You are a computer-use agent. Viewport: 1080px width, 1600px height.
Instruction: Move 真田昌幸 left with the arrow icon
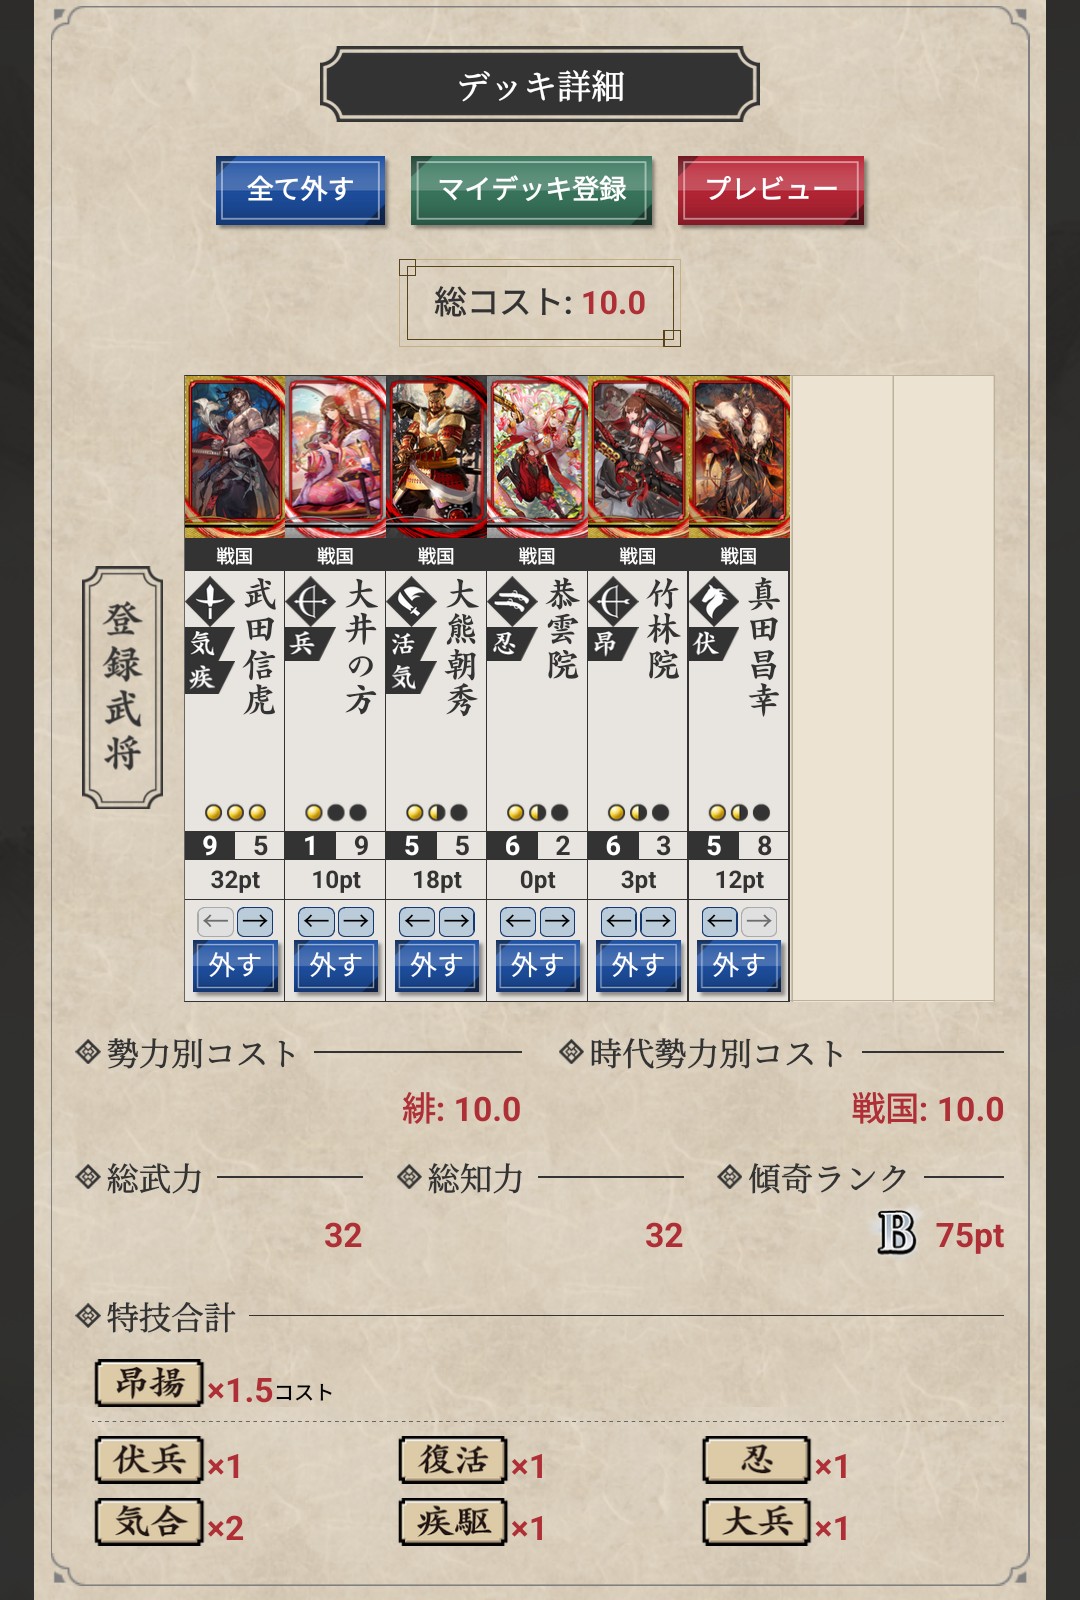coord(720,921)
